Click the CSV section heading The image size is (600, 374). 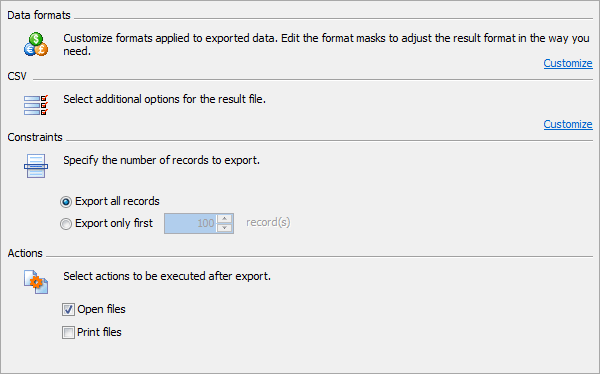coord(17,76)
